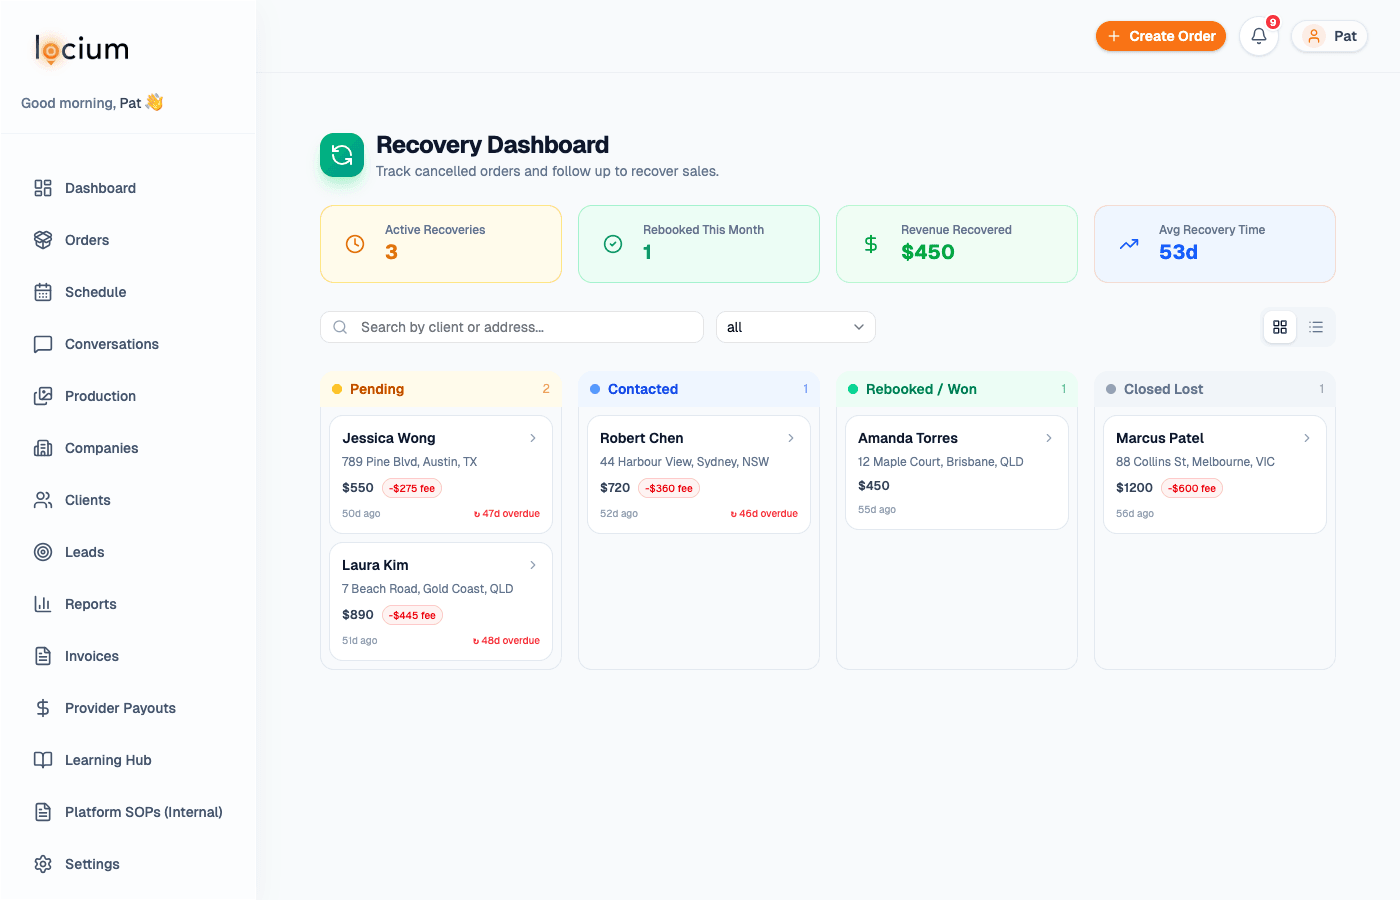Click the Settings gear icon
Screen dimensions: 1400x900
(43, 864)
